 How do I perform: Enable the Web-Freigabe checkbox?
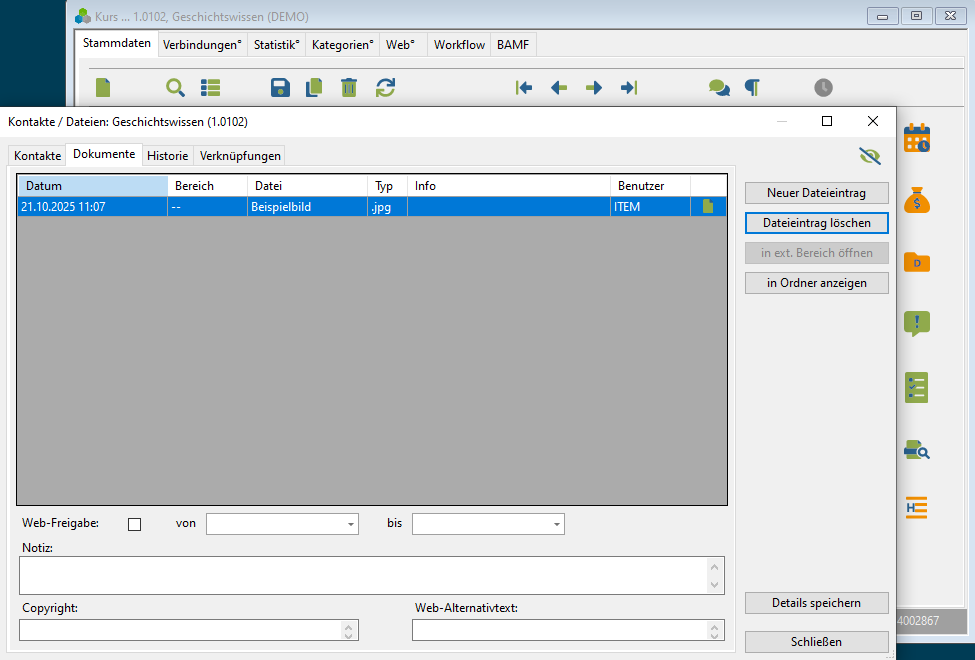click(x=134, y=524)
